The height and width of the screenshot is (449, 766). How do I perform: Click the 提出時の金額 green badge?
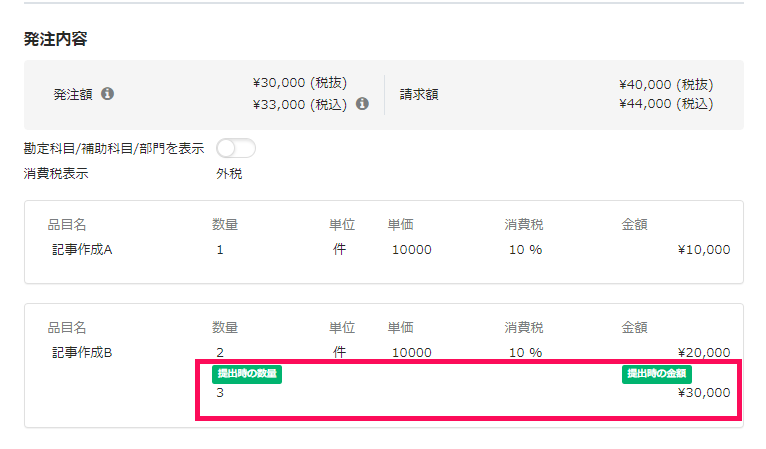pos(657,374)
